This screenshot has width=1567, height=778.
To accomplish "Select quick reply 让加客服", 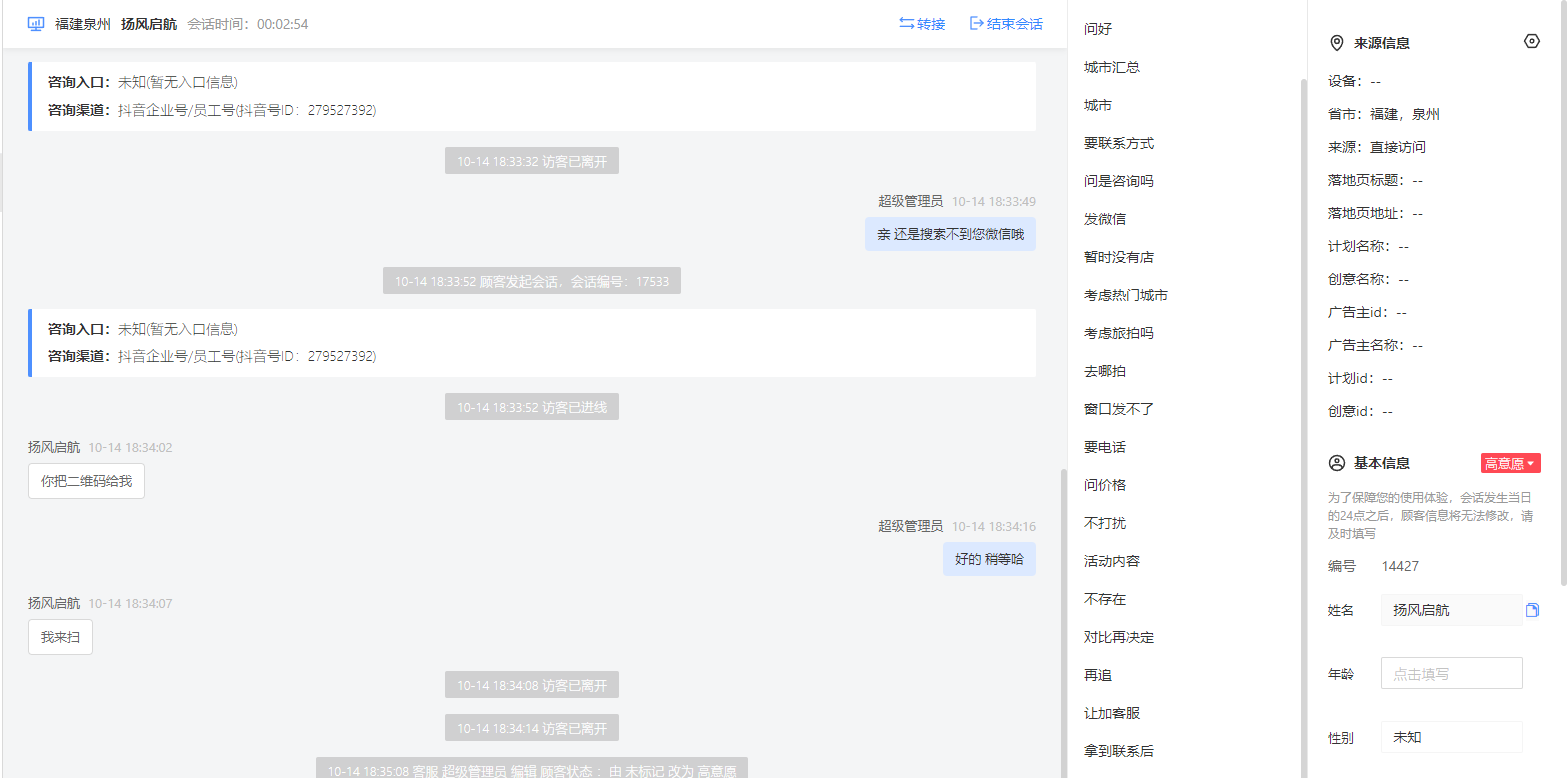I will coord(1112,713).
